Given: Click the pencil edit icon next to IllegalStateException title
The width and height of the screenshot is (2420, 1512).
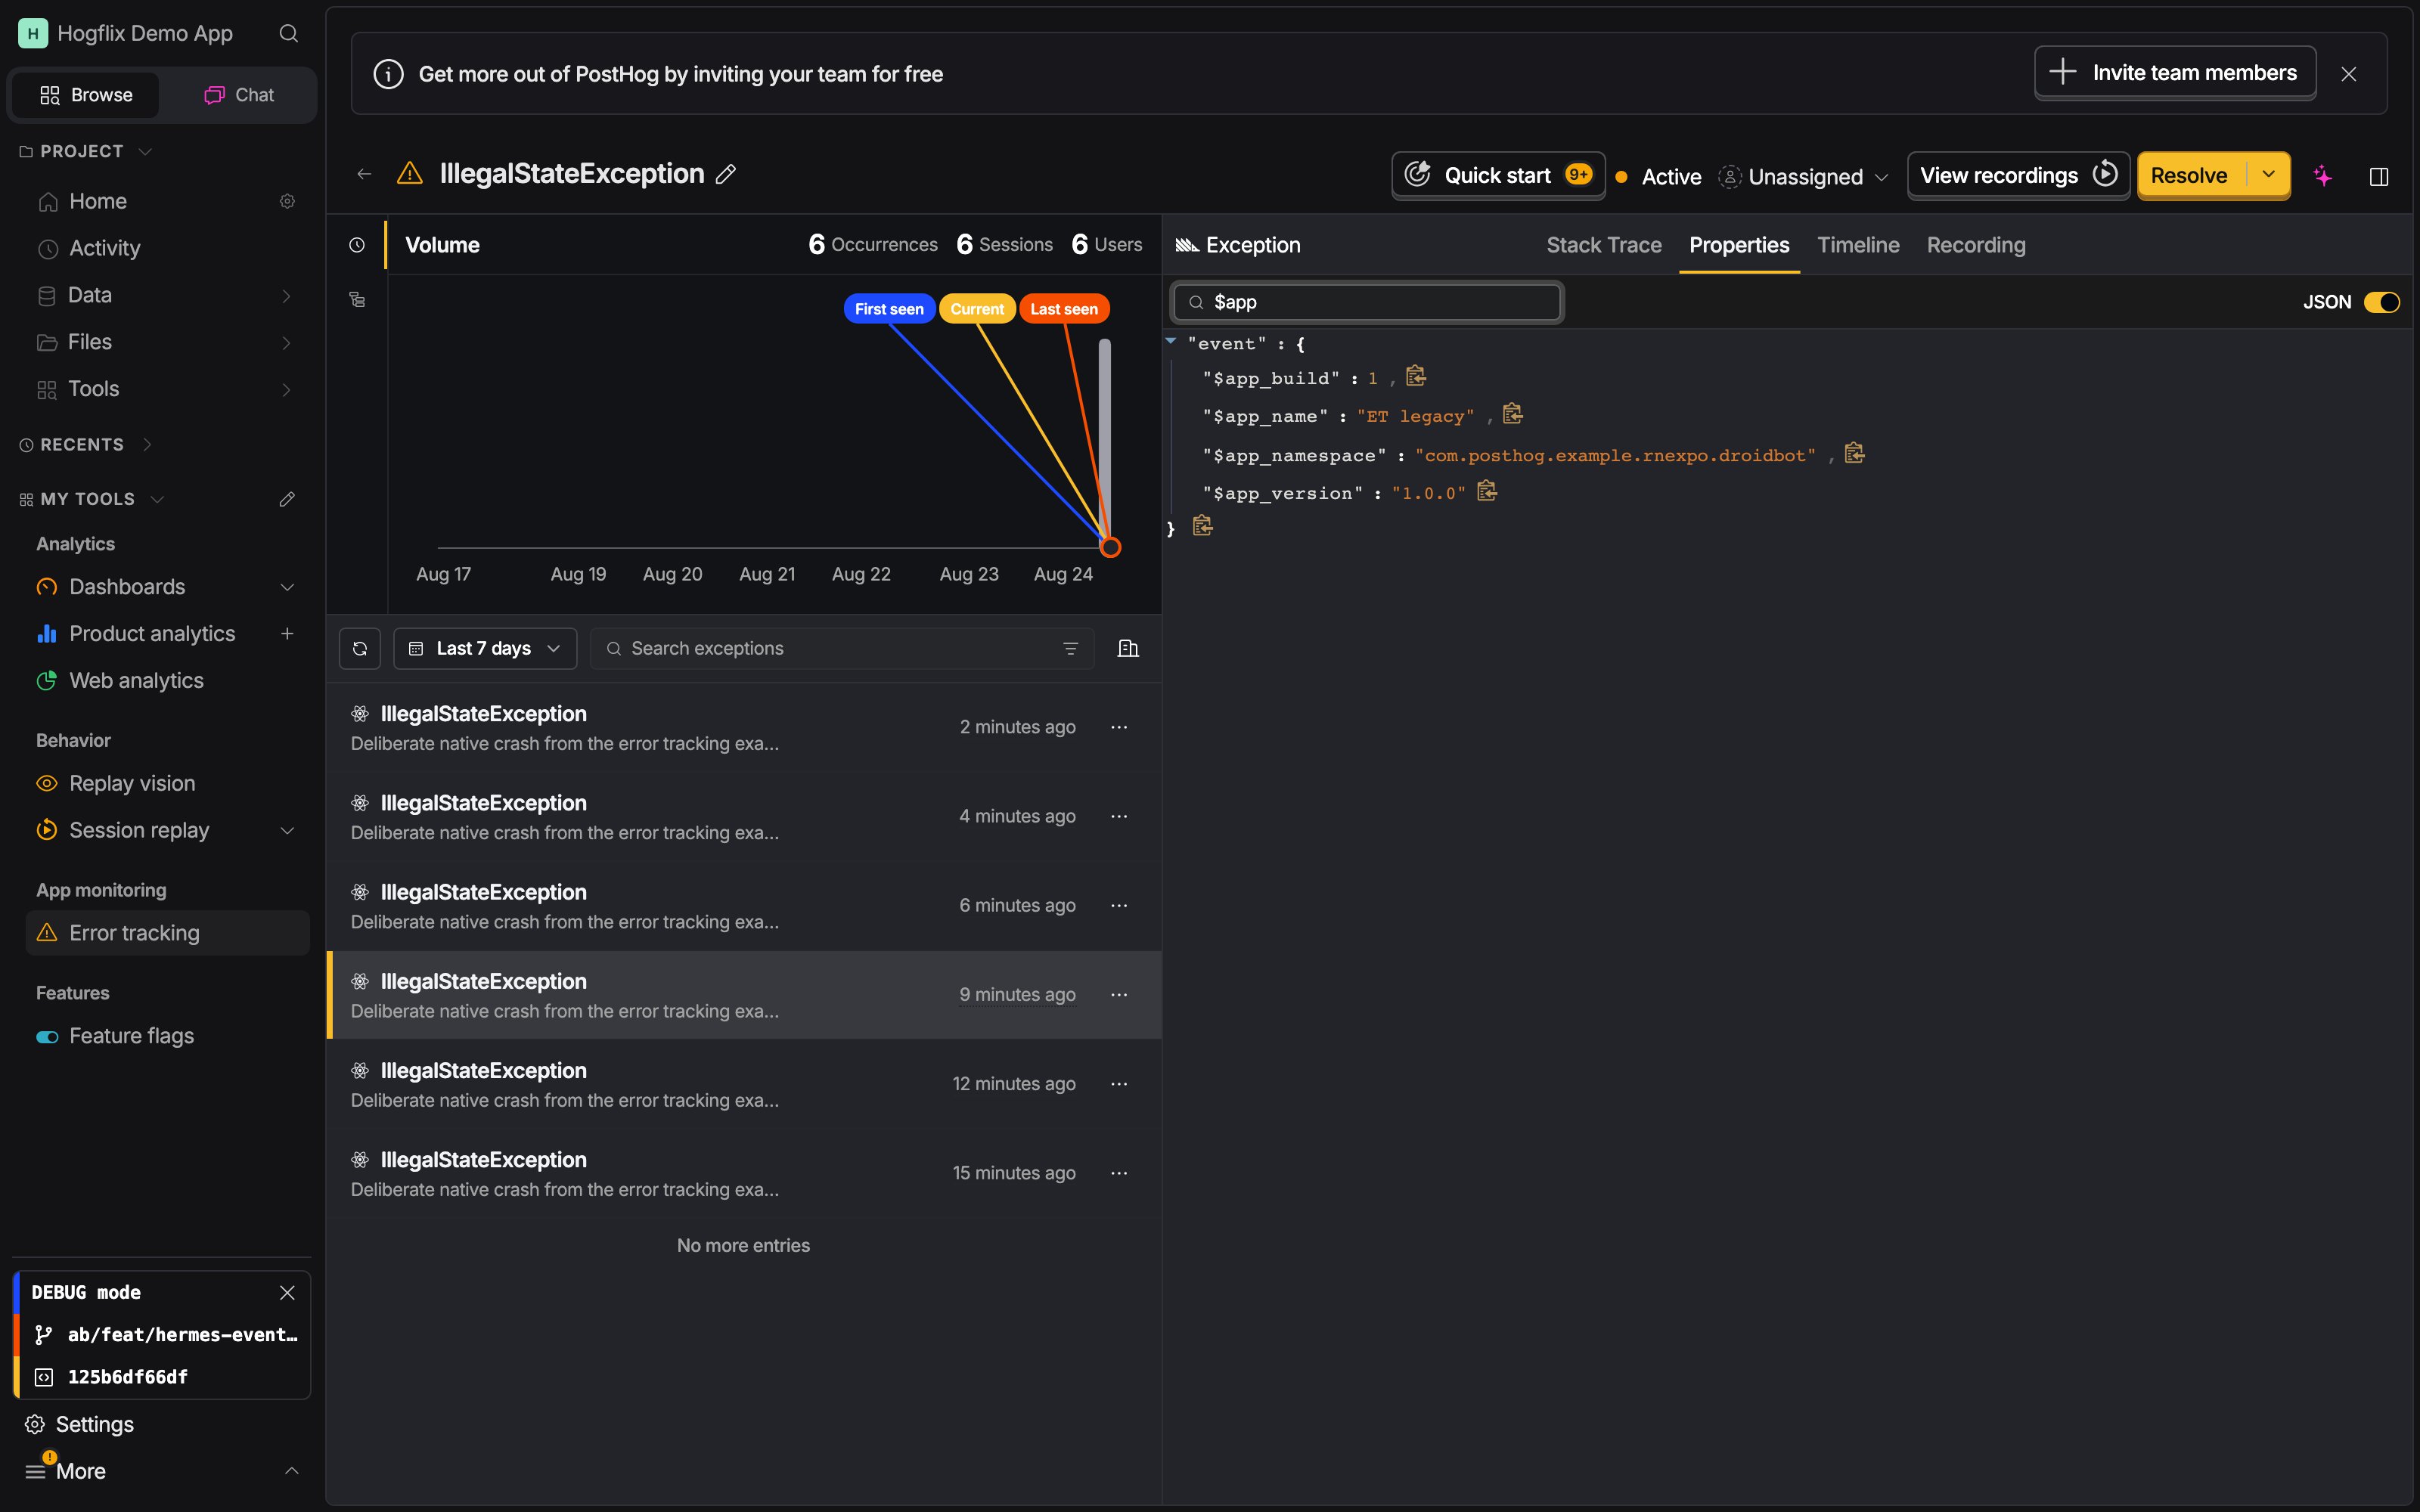Looking at the screenshot, I should click(x=726, y=174).
